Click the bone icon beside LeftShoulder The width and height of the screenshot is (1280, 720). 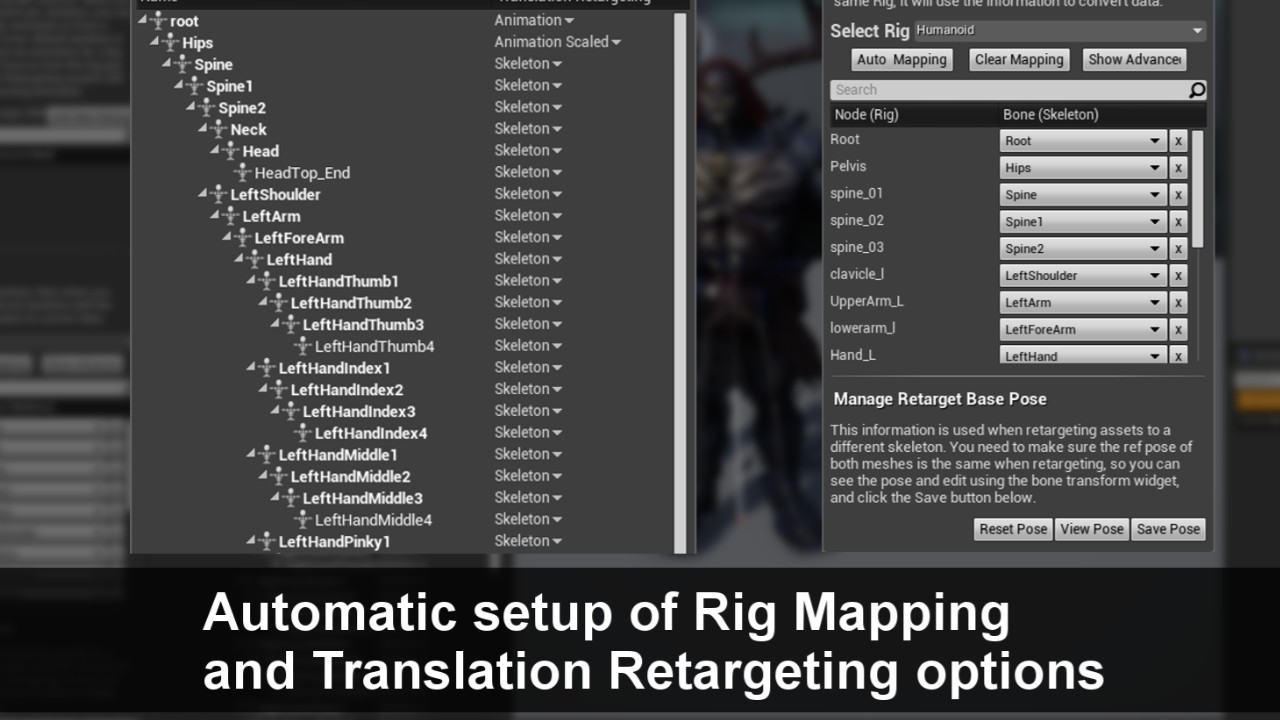pyautogui.click(x=218, y=195)
